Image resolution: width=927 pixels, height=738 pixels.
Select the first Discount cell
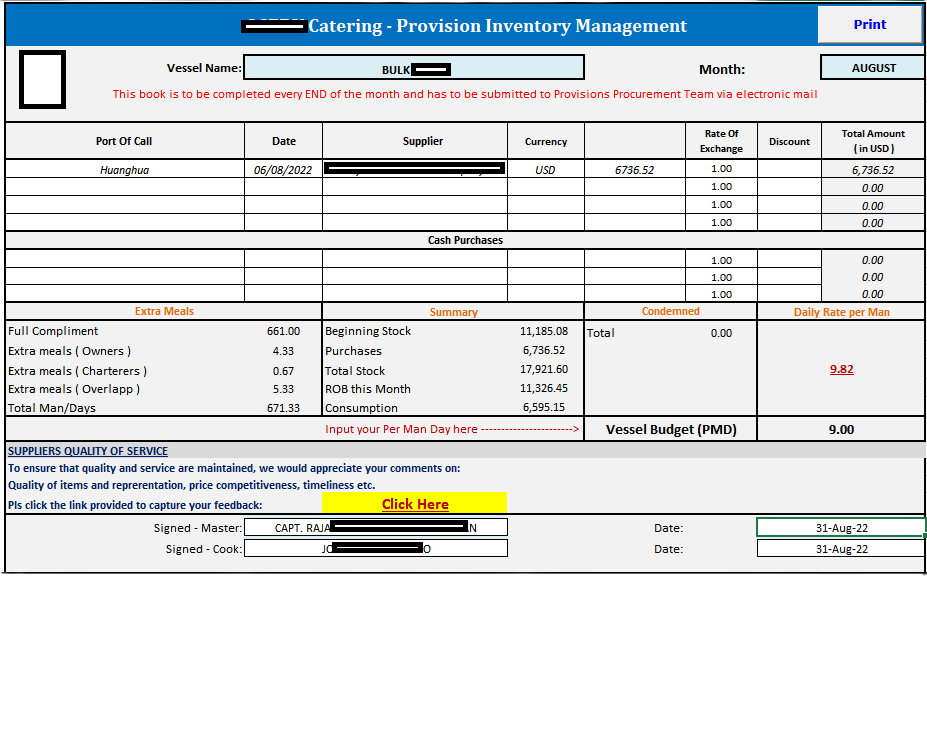click(x=789, y=169)
